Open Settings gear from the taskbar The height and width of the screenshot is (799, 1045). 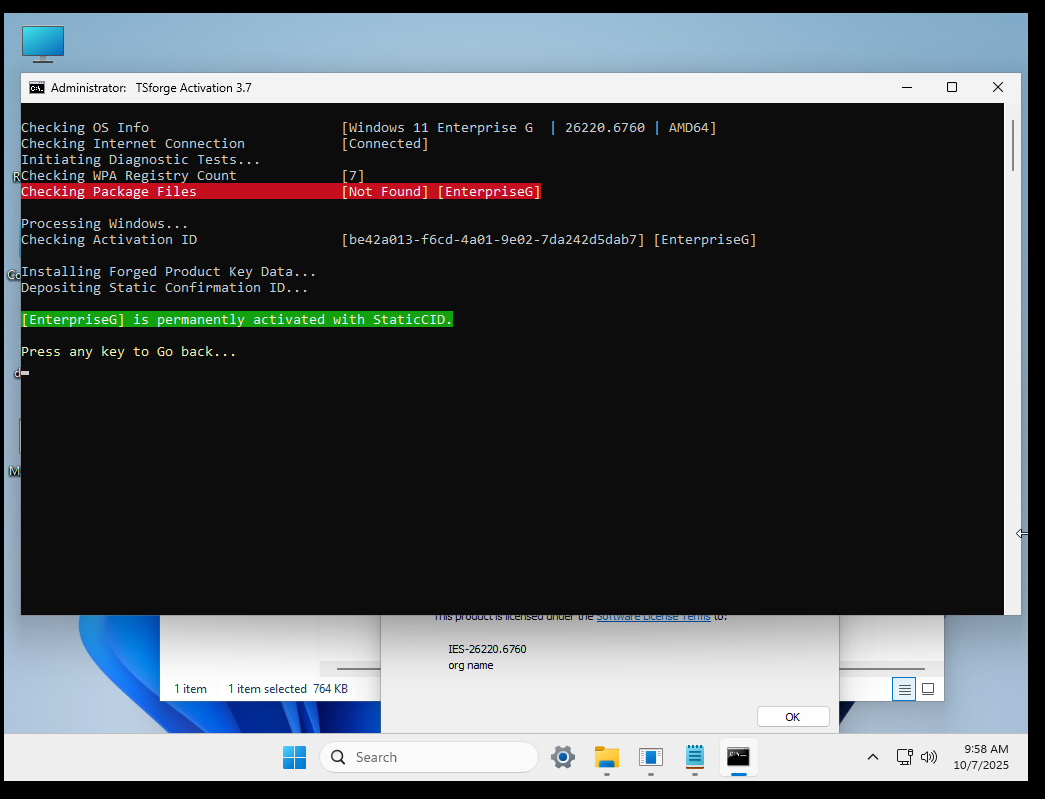pos(563,757)
